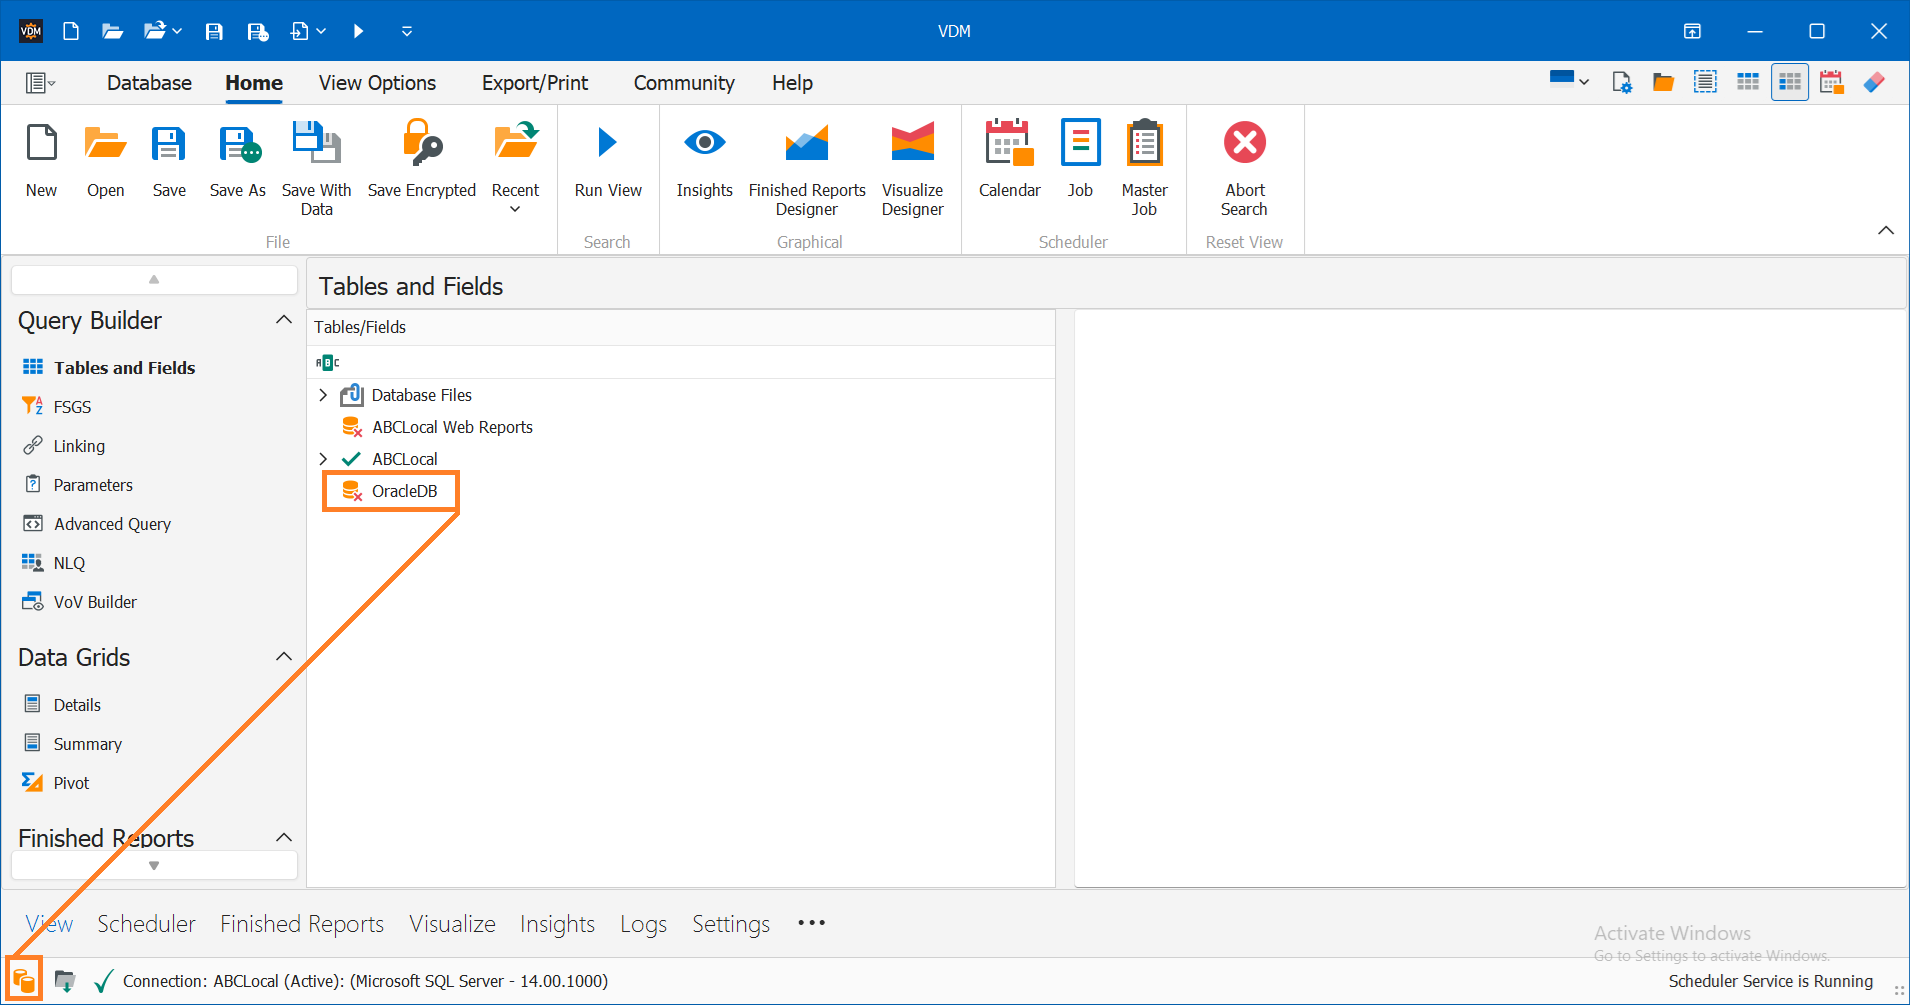Screen dimensions: 1910x1005
Task: Click Save As in the ribbon
Action: tap(238, 160)
